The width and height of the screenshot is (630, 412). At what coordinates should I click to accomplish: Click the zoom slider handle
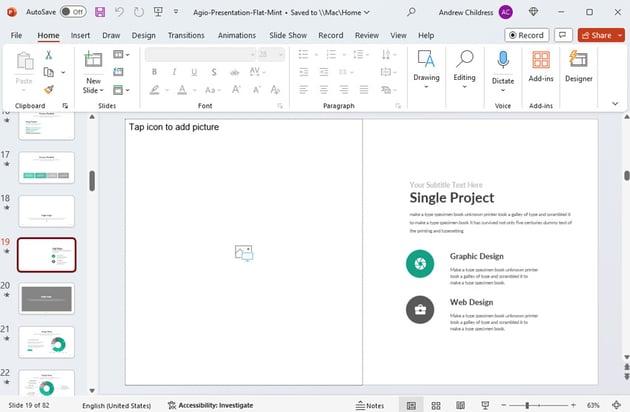pos(527,405)
